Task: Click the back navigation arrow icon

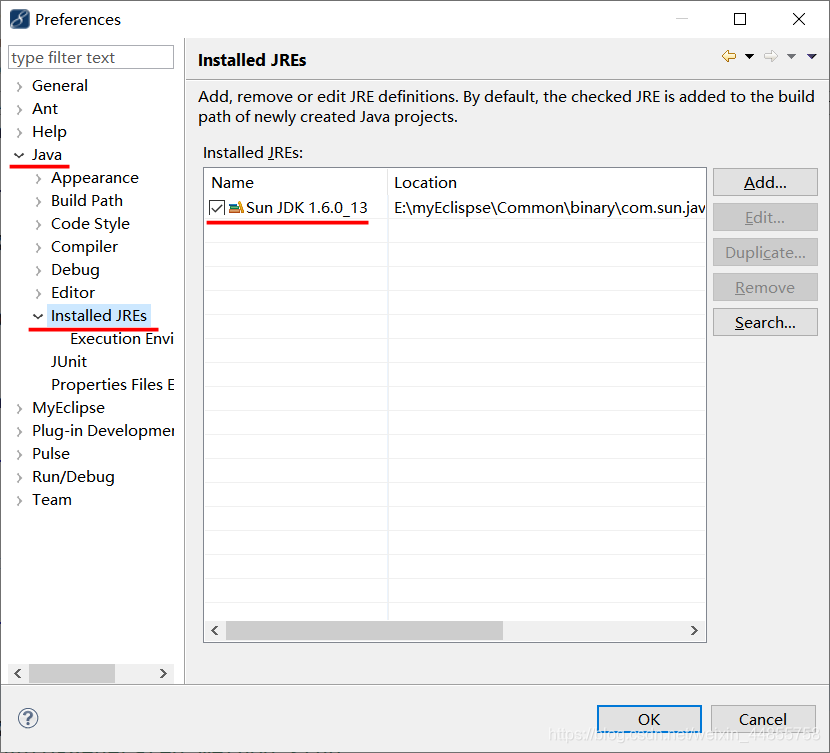Action: [x=729, y=56]
